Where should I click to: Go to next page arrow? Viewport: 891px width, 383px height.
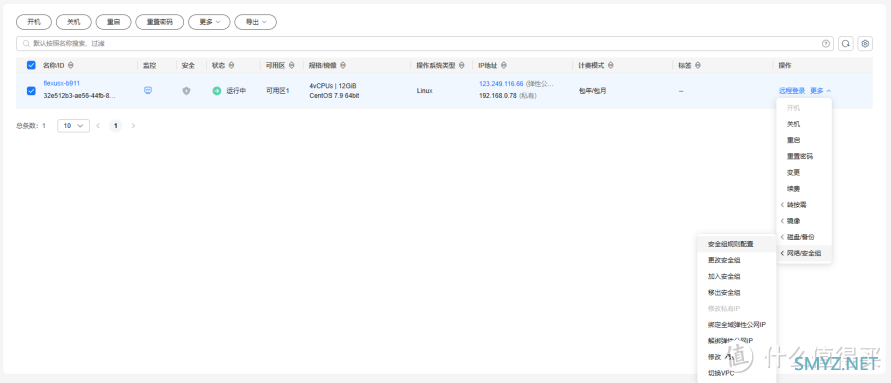(134, 126)
